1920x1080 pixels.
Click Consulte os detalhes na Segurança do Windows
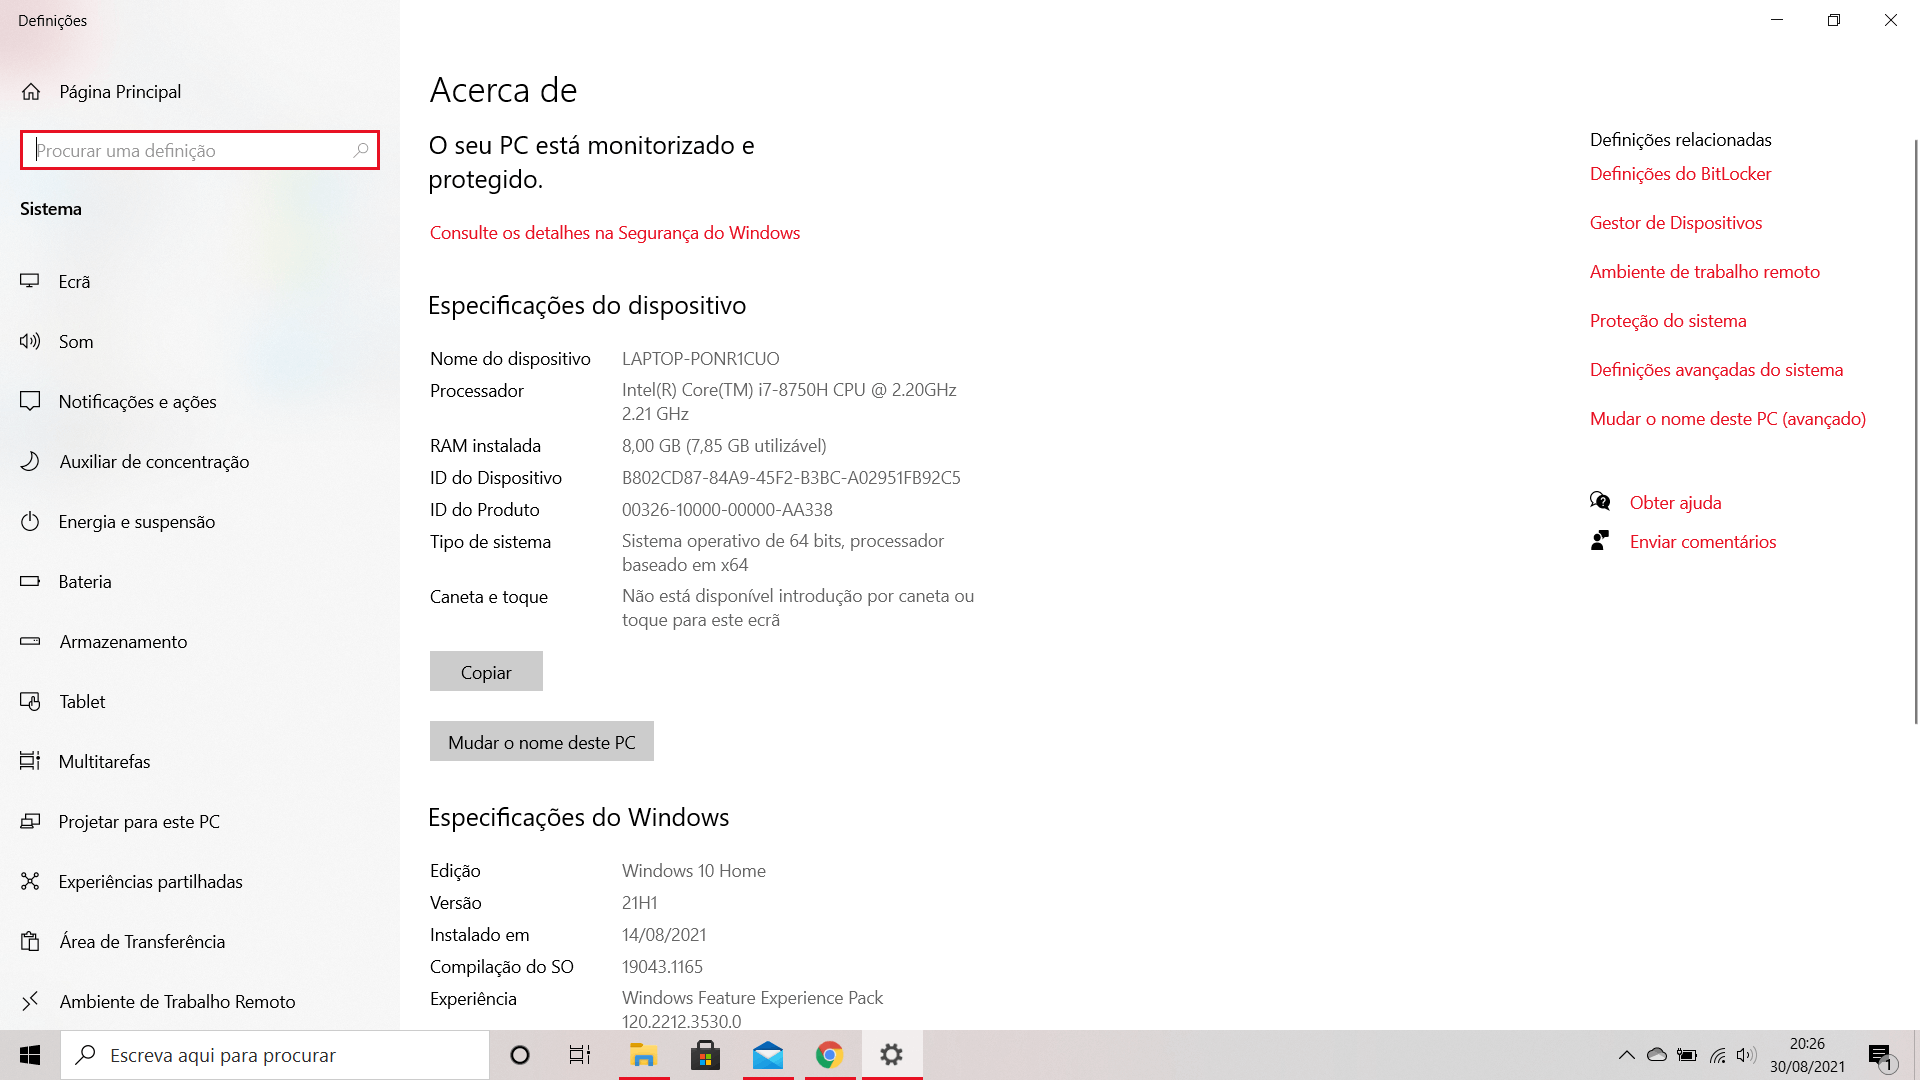point(615,232)
